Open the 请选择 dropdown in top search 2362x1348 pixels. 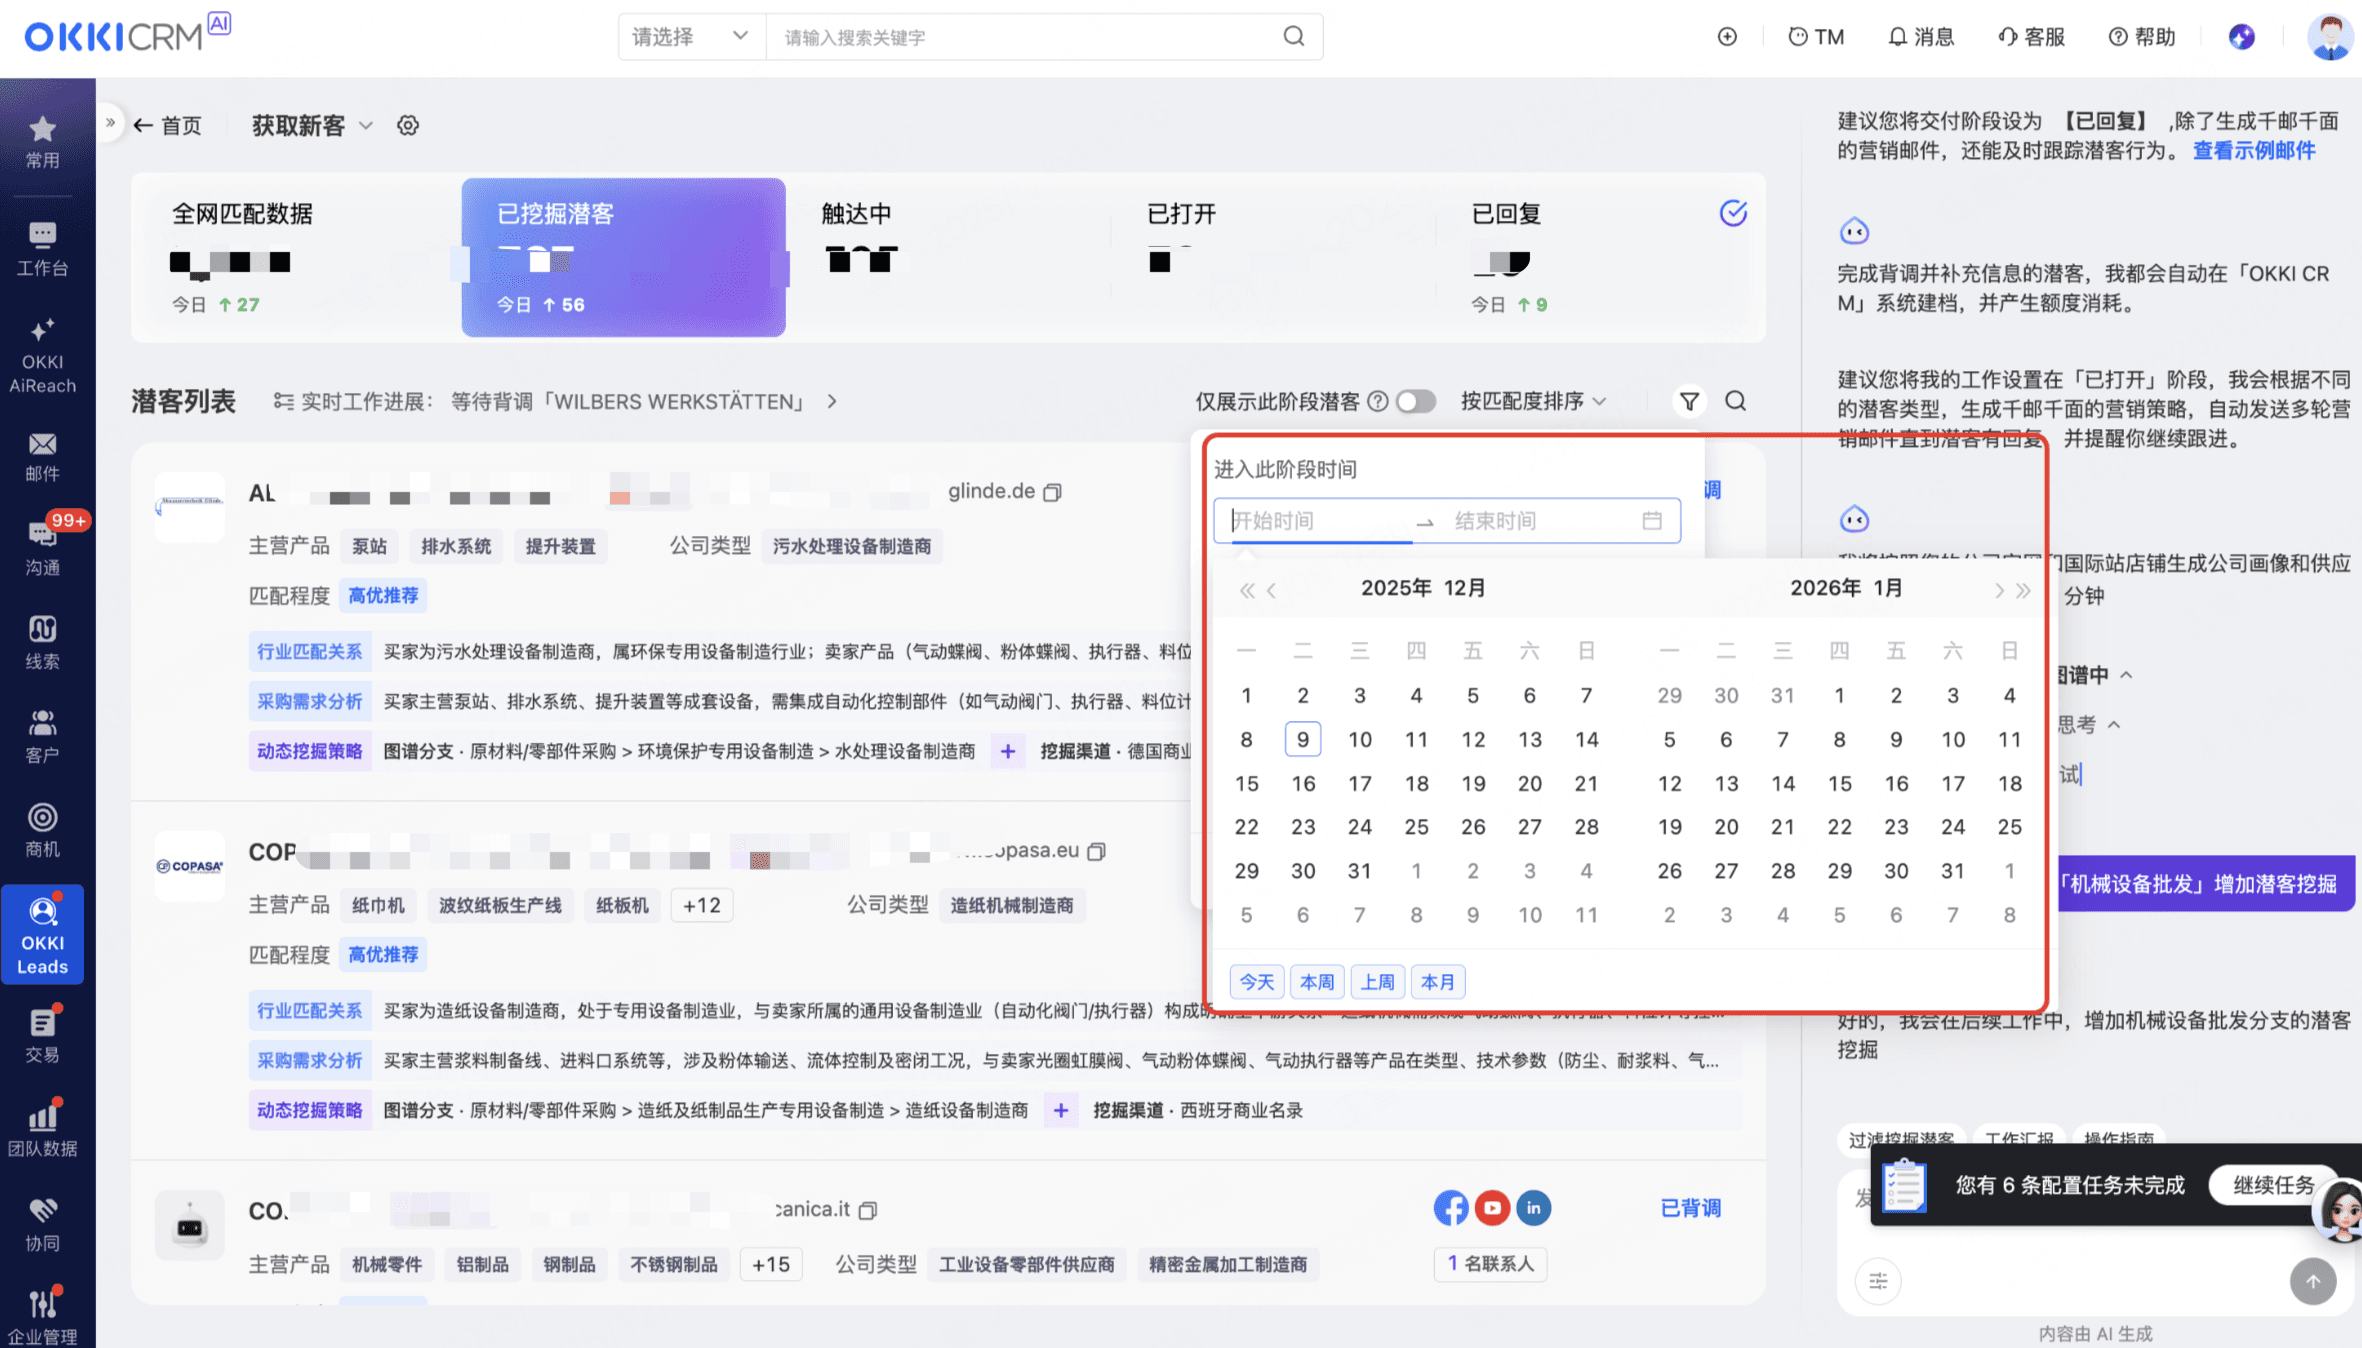[690, 37]
